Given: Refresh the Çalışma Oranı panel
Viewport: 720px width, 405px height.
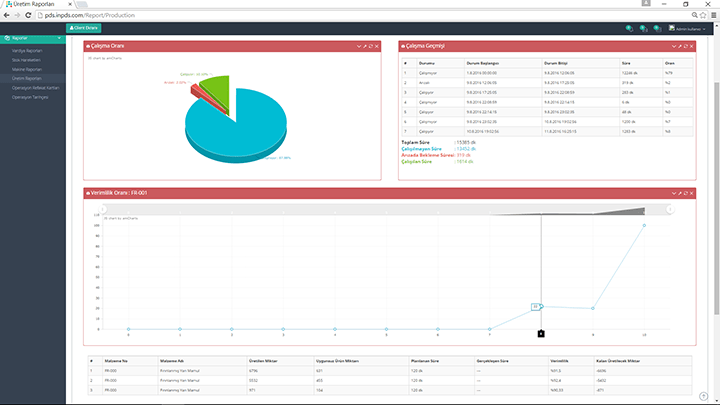Looking at the screenshot, I should (371, 46).
